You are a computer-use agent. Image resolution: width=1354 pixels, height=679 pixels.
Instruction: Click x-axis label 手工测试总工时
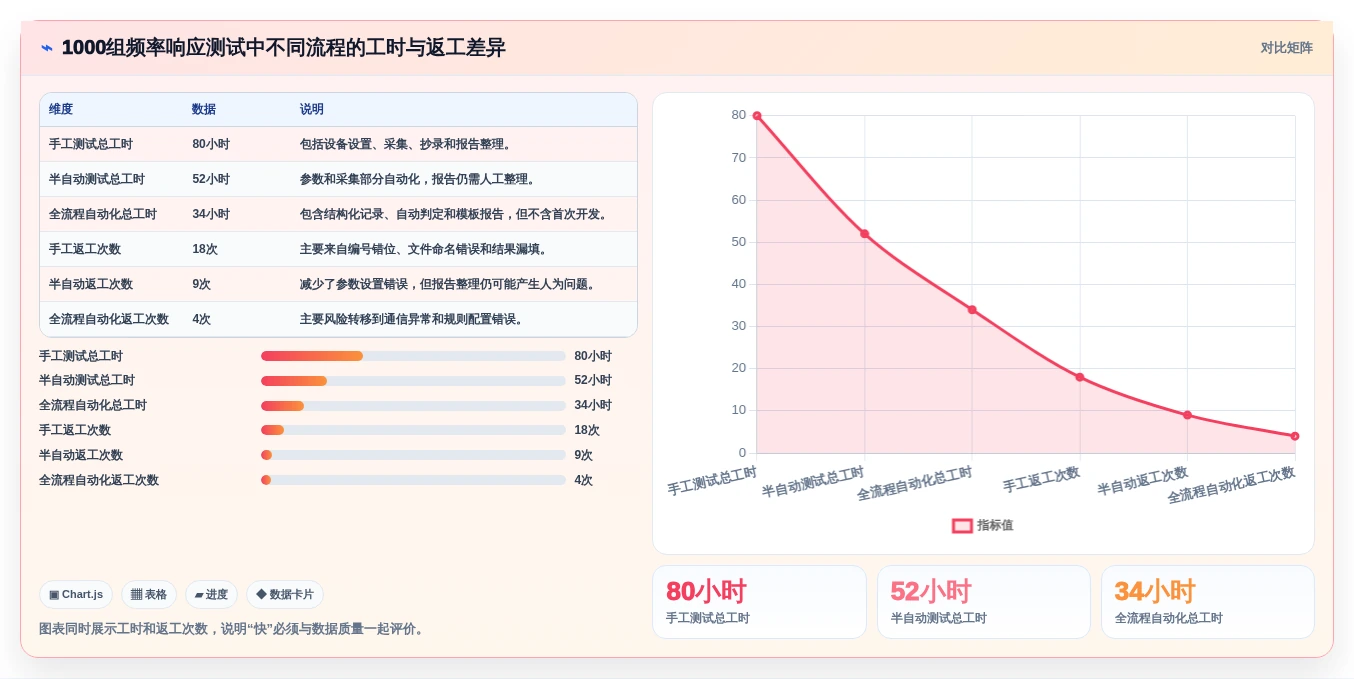tap(712, 481)
